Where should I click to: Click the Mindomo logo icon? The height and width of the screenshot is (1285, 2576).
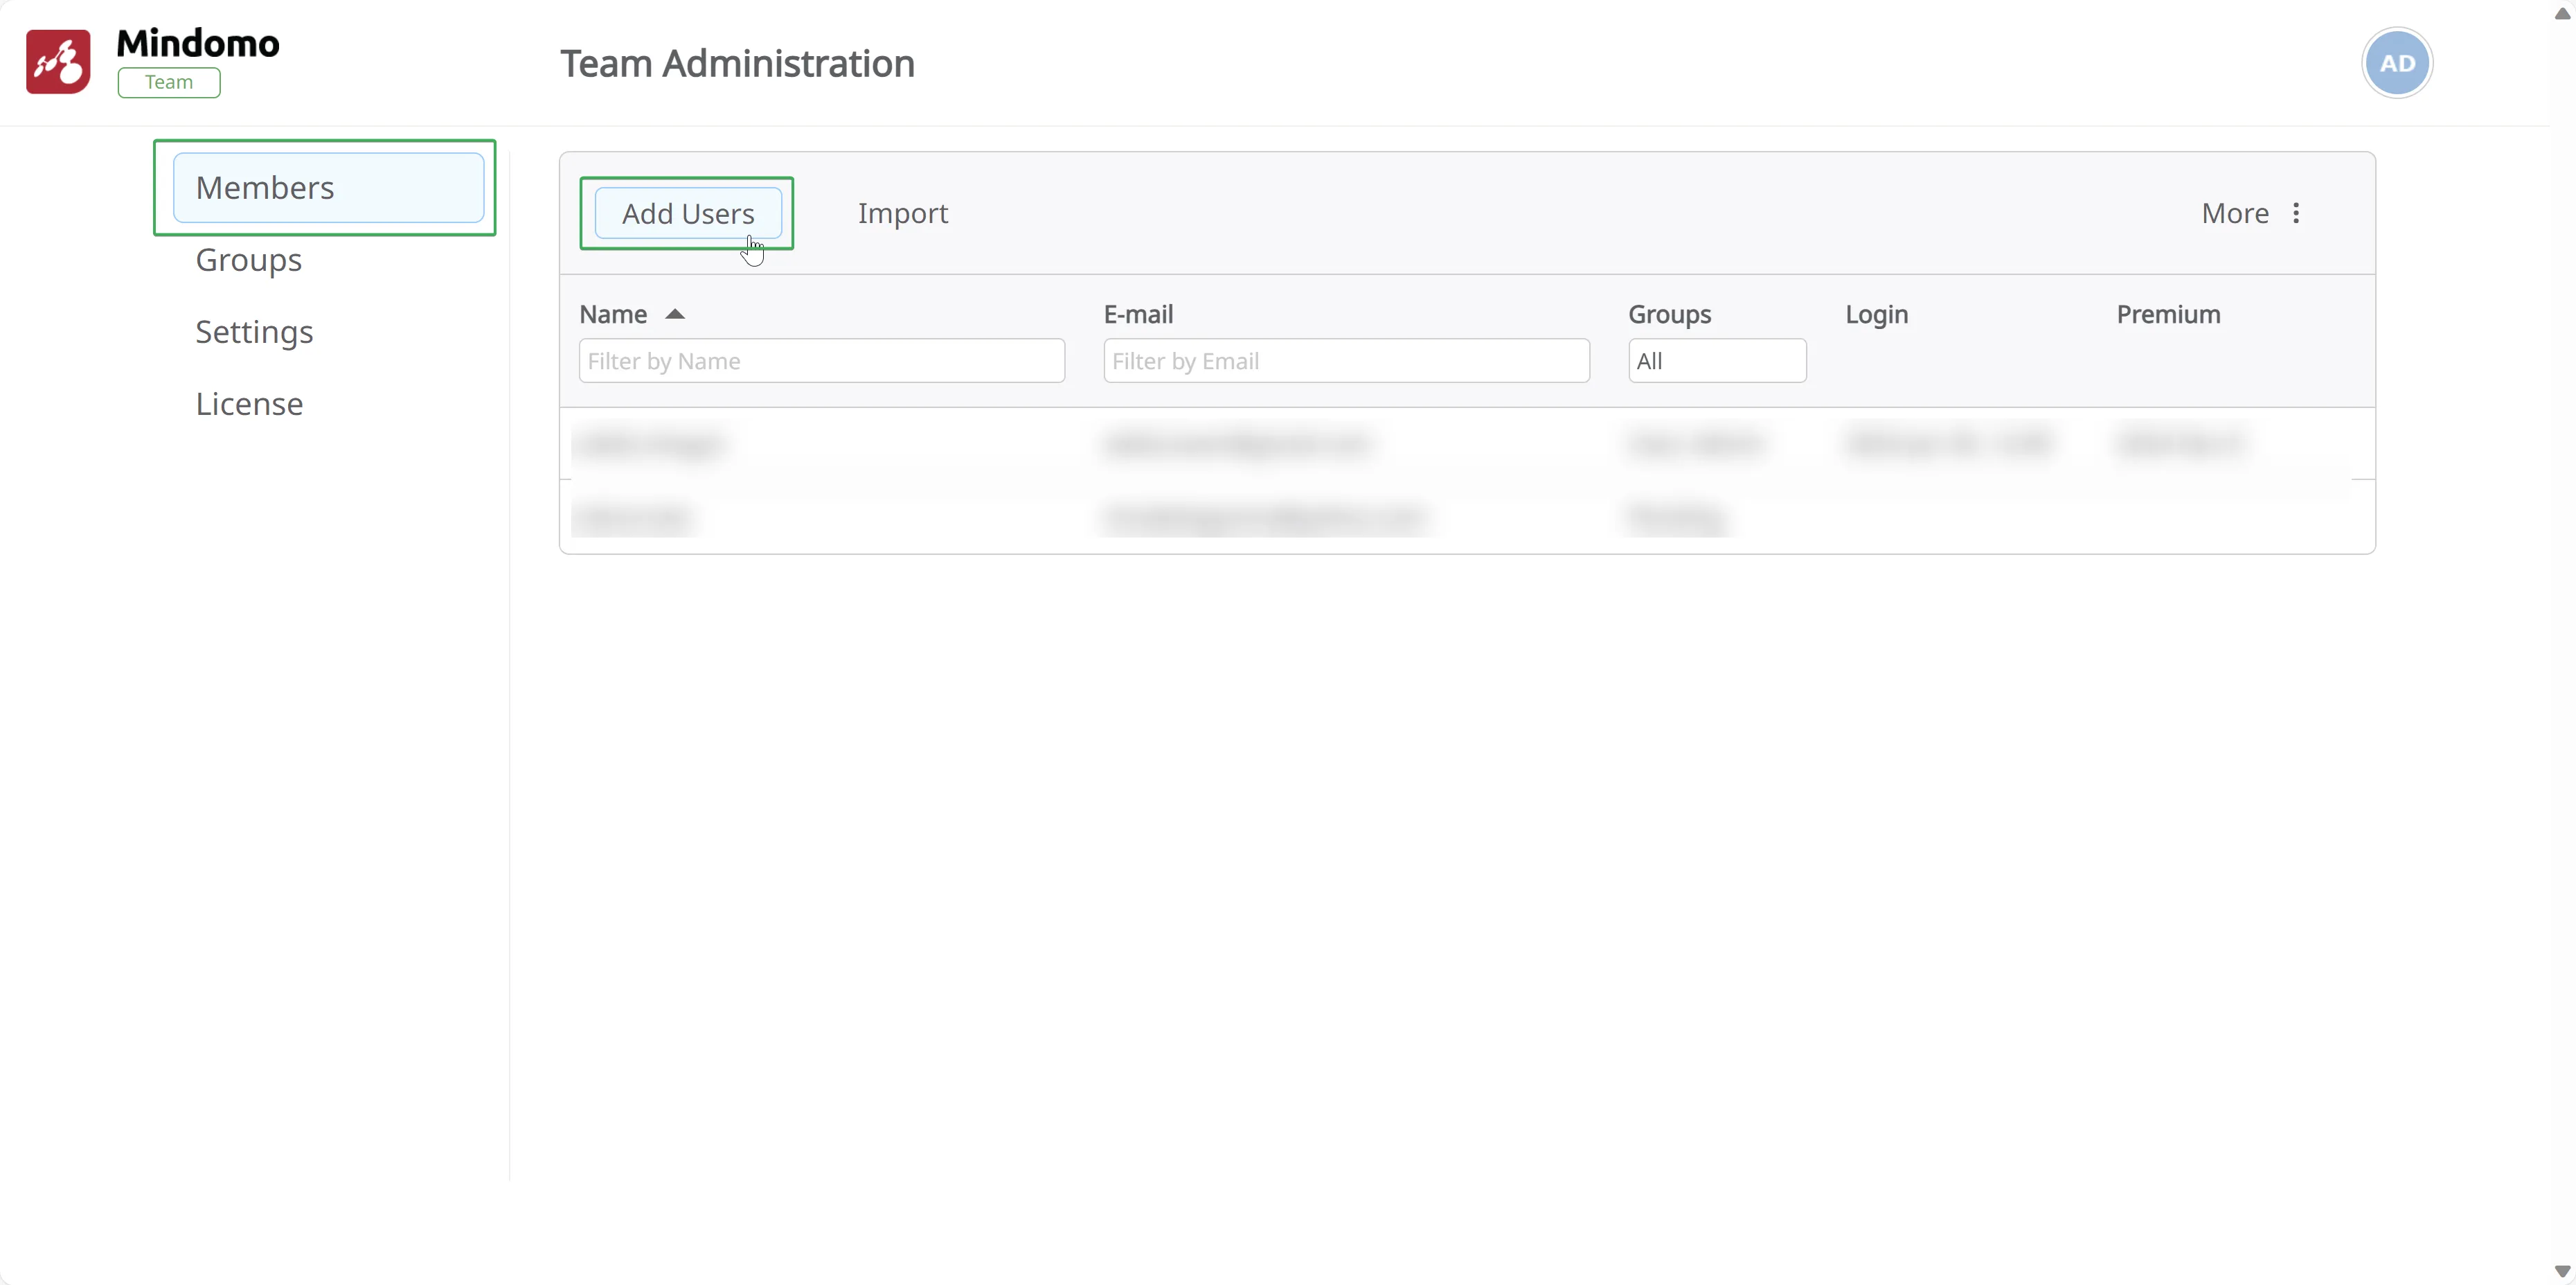pyautogui.click(x=58, y=62)
